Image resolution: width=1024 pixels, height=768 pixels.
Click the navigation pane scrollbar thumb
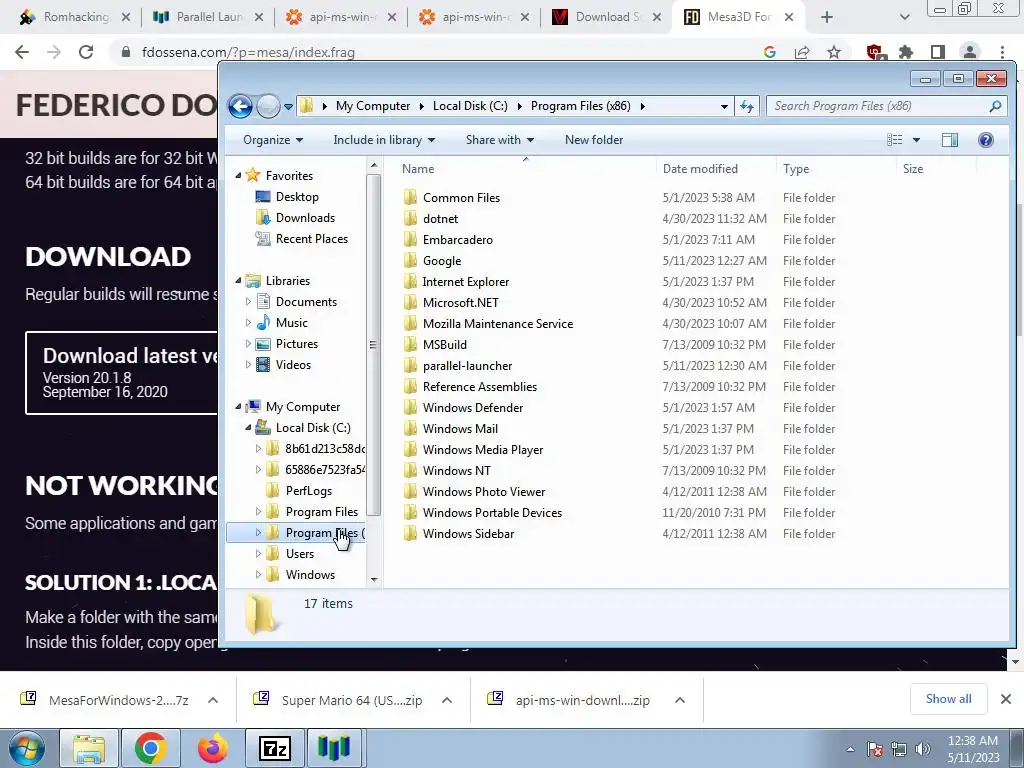(x=374, y=345)
